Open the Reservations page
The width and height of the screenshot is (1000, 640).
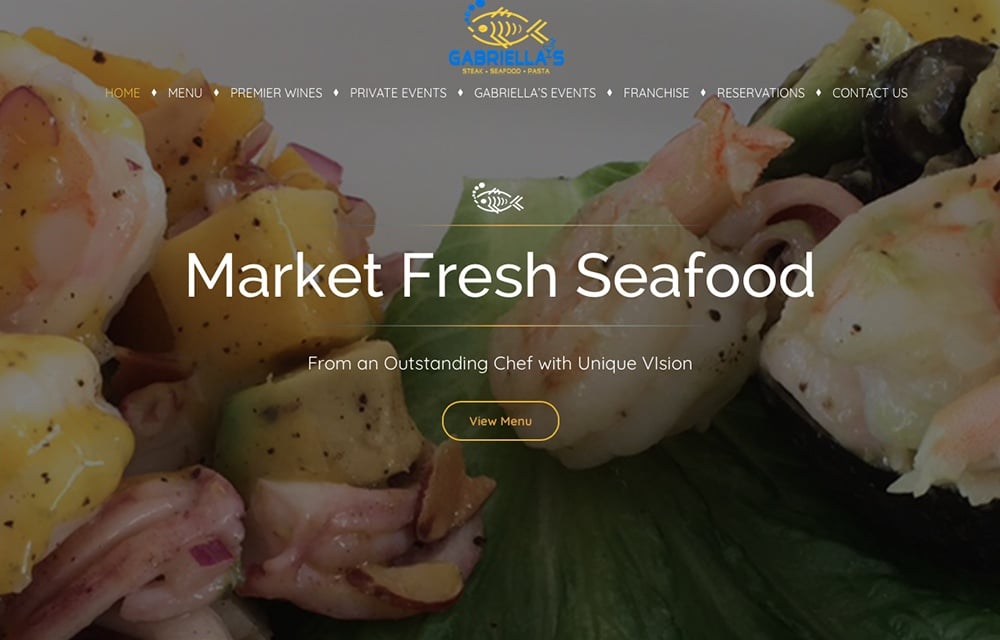(760, 93)
